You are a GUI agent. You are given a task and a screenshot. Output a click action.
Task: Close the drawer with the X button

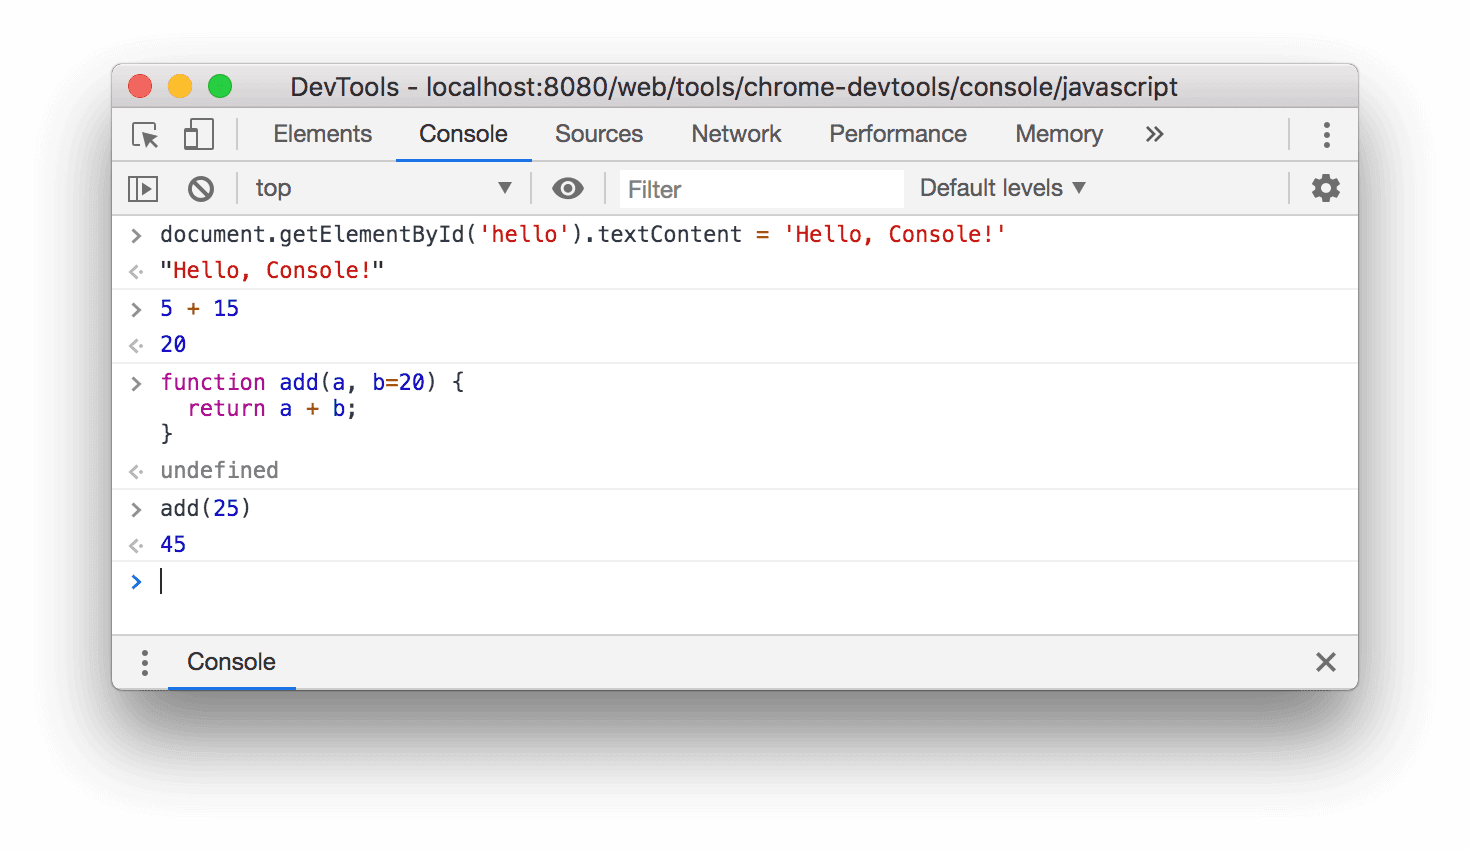[1326, 662]
